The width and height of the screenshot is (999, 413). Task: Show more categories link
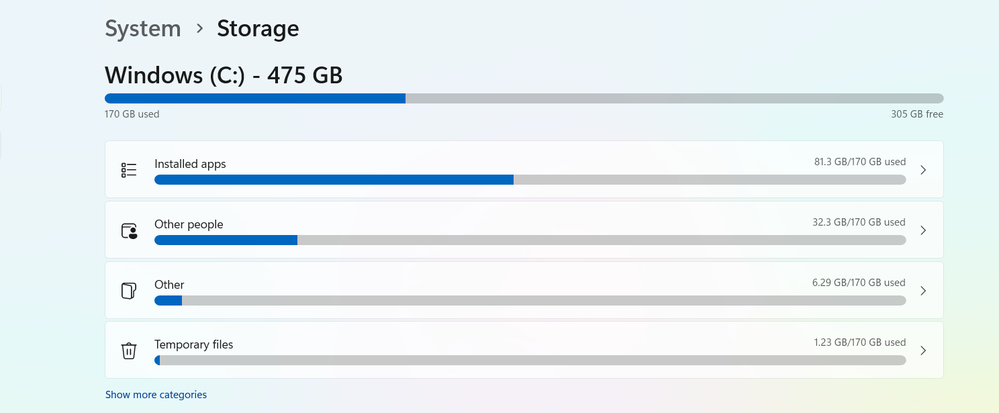(x=156, y=395)
